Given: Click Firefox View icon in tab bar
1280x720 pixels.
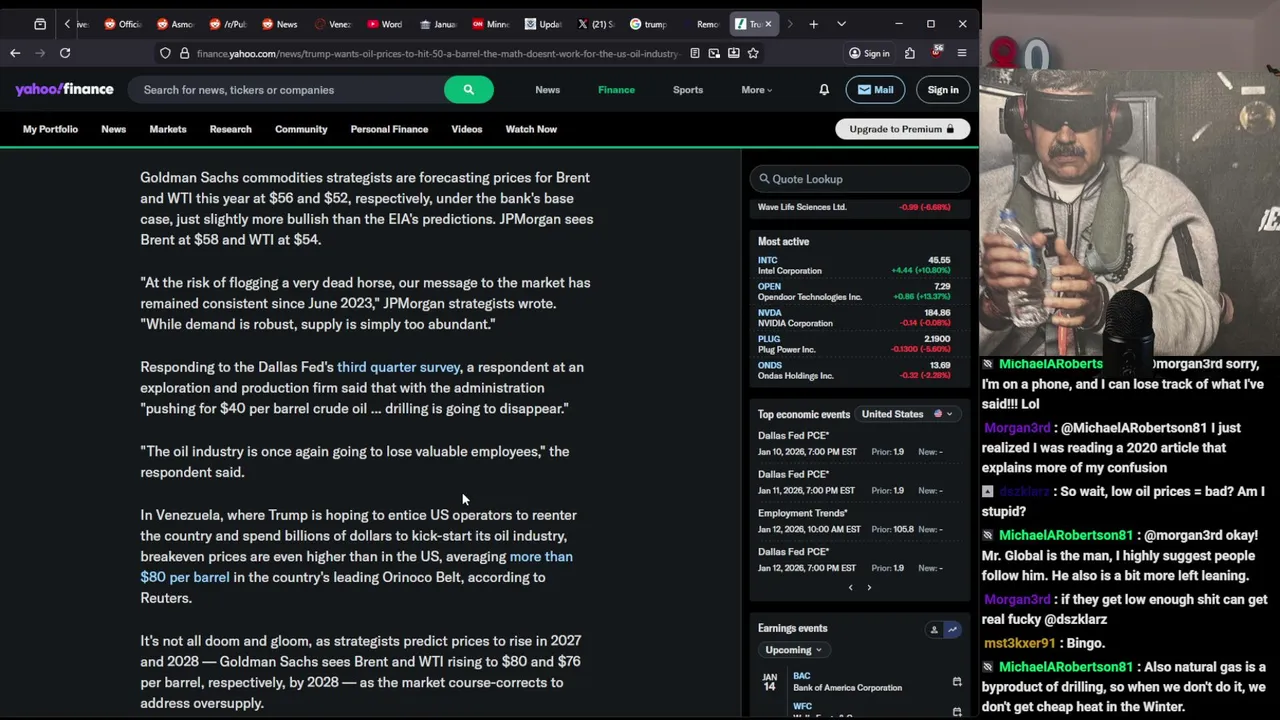Looking at the screenshot, I should 39,24.
